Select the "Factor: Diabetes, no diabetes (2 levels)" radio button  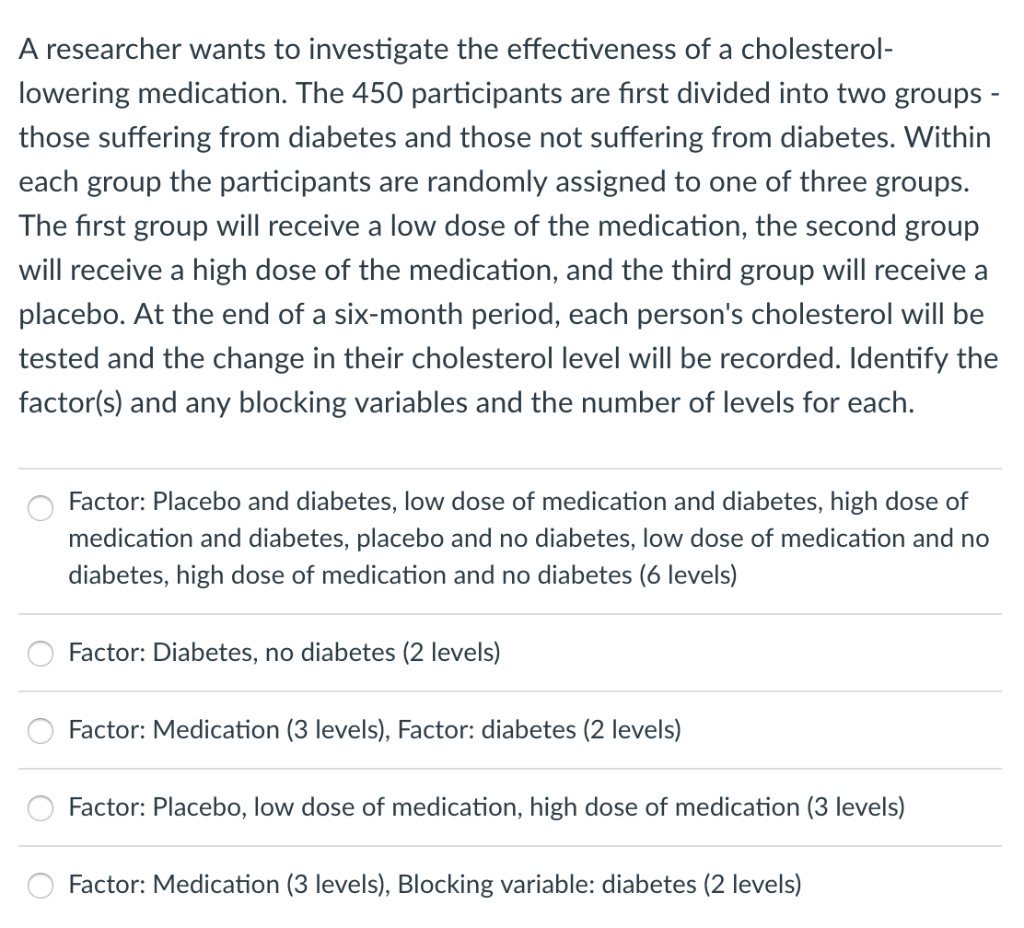pos(40,653)
